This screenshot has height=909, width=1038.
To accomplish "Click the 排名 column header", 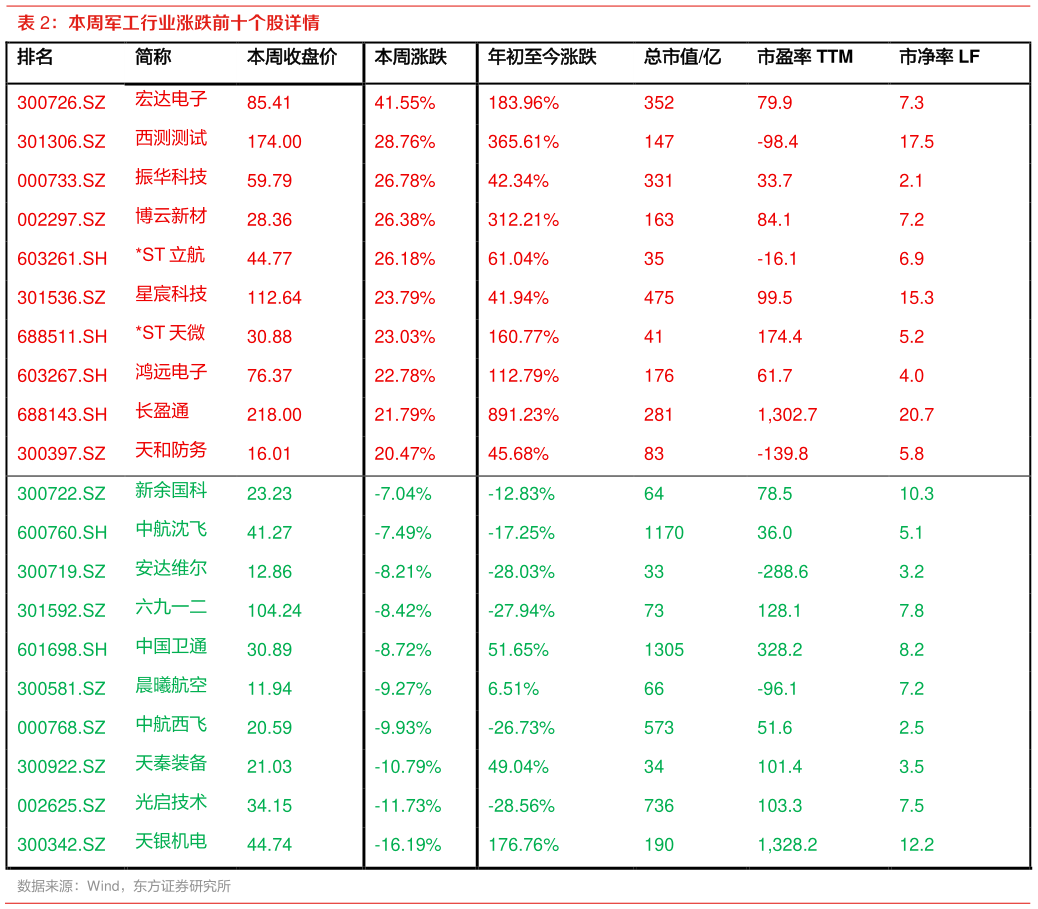I will [x=34, y=58].
